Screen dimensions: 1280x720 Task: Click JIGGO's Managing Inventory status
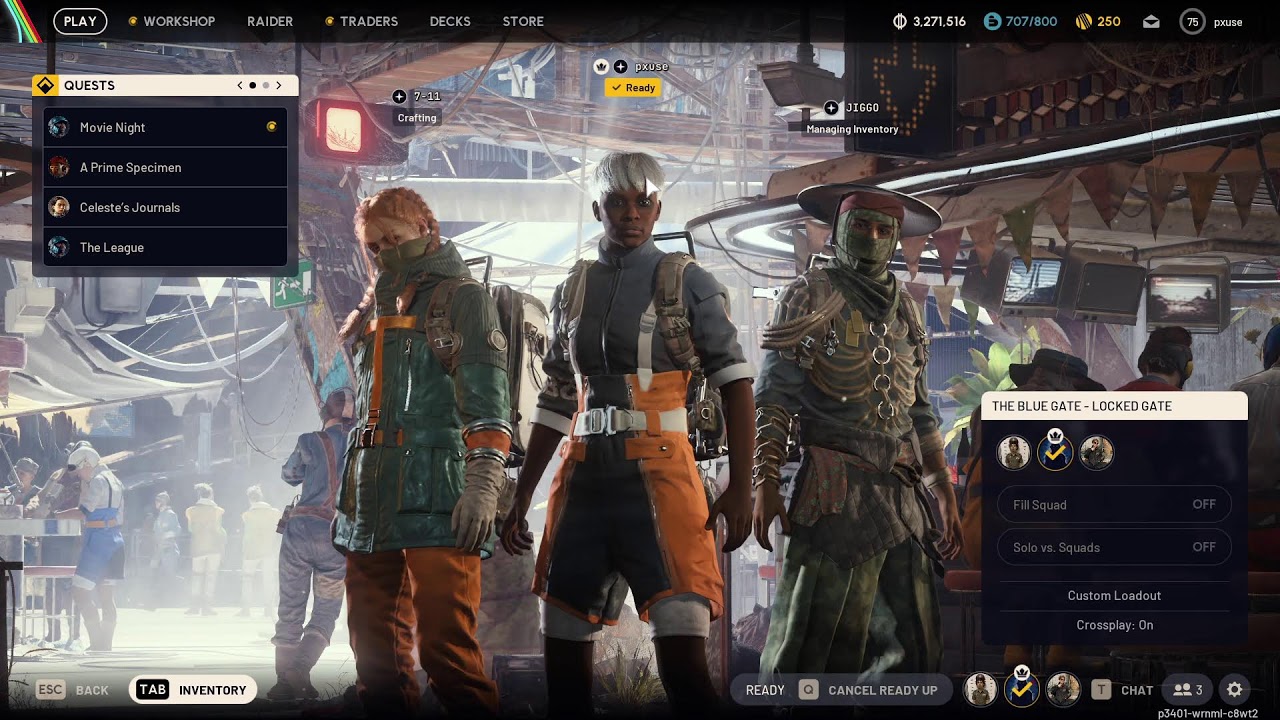point(852,129)
